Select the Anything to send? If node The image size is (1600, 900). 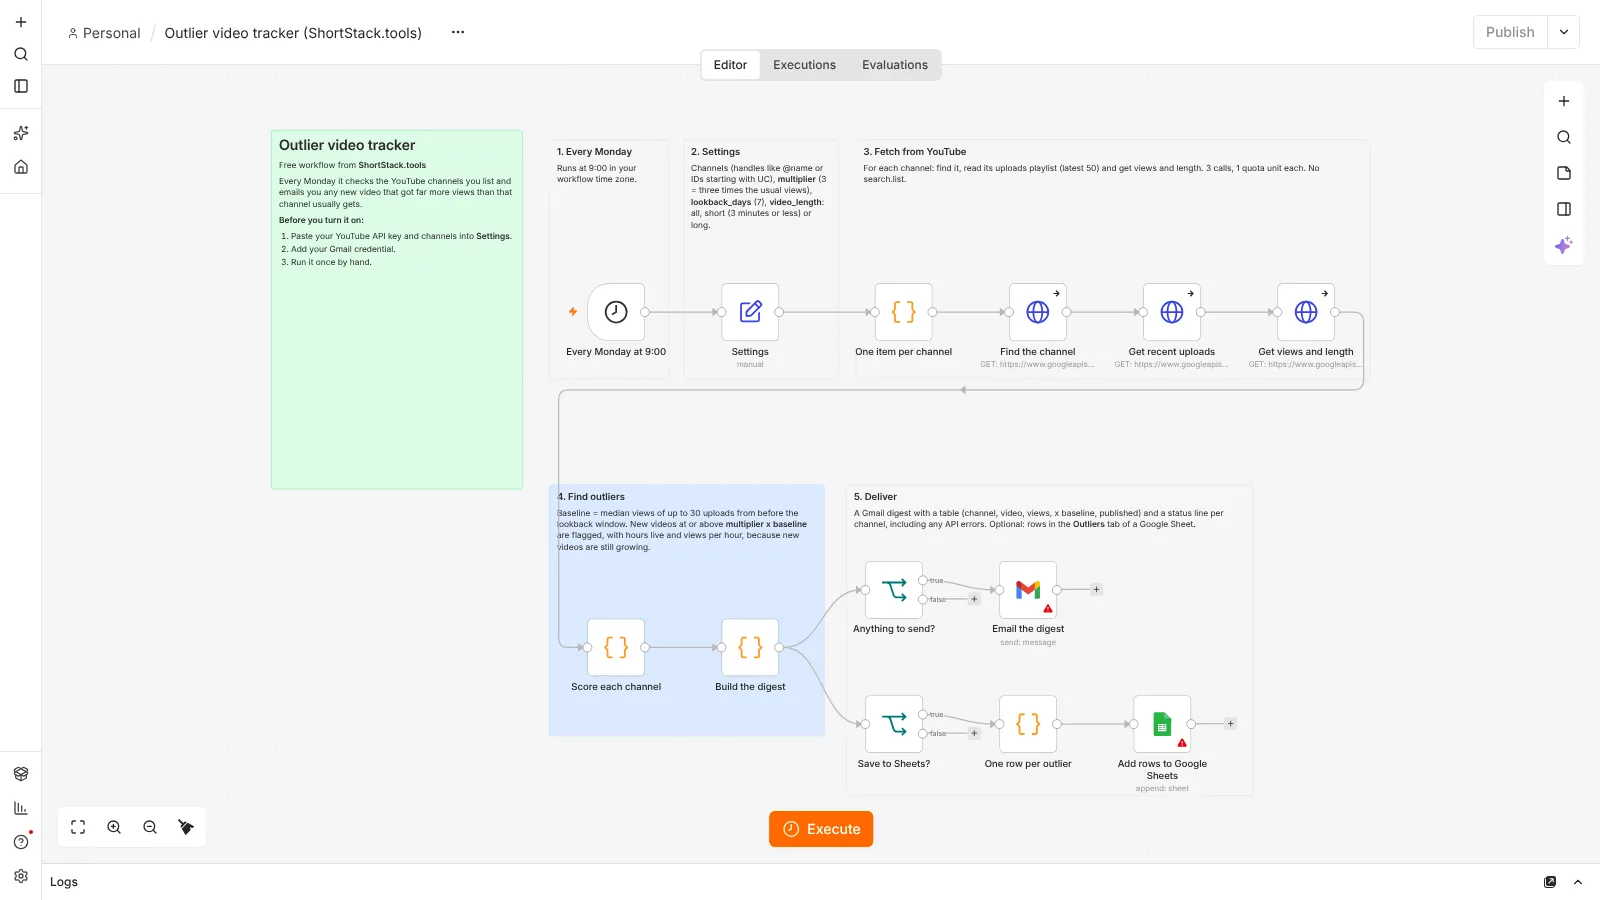click(894, 589)
